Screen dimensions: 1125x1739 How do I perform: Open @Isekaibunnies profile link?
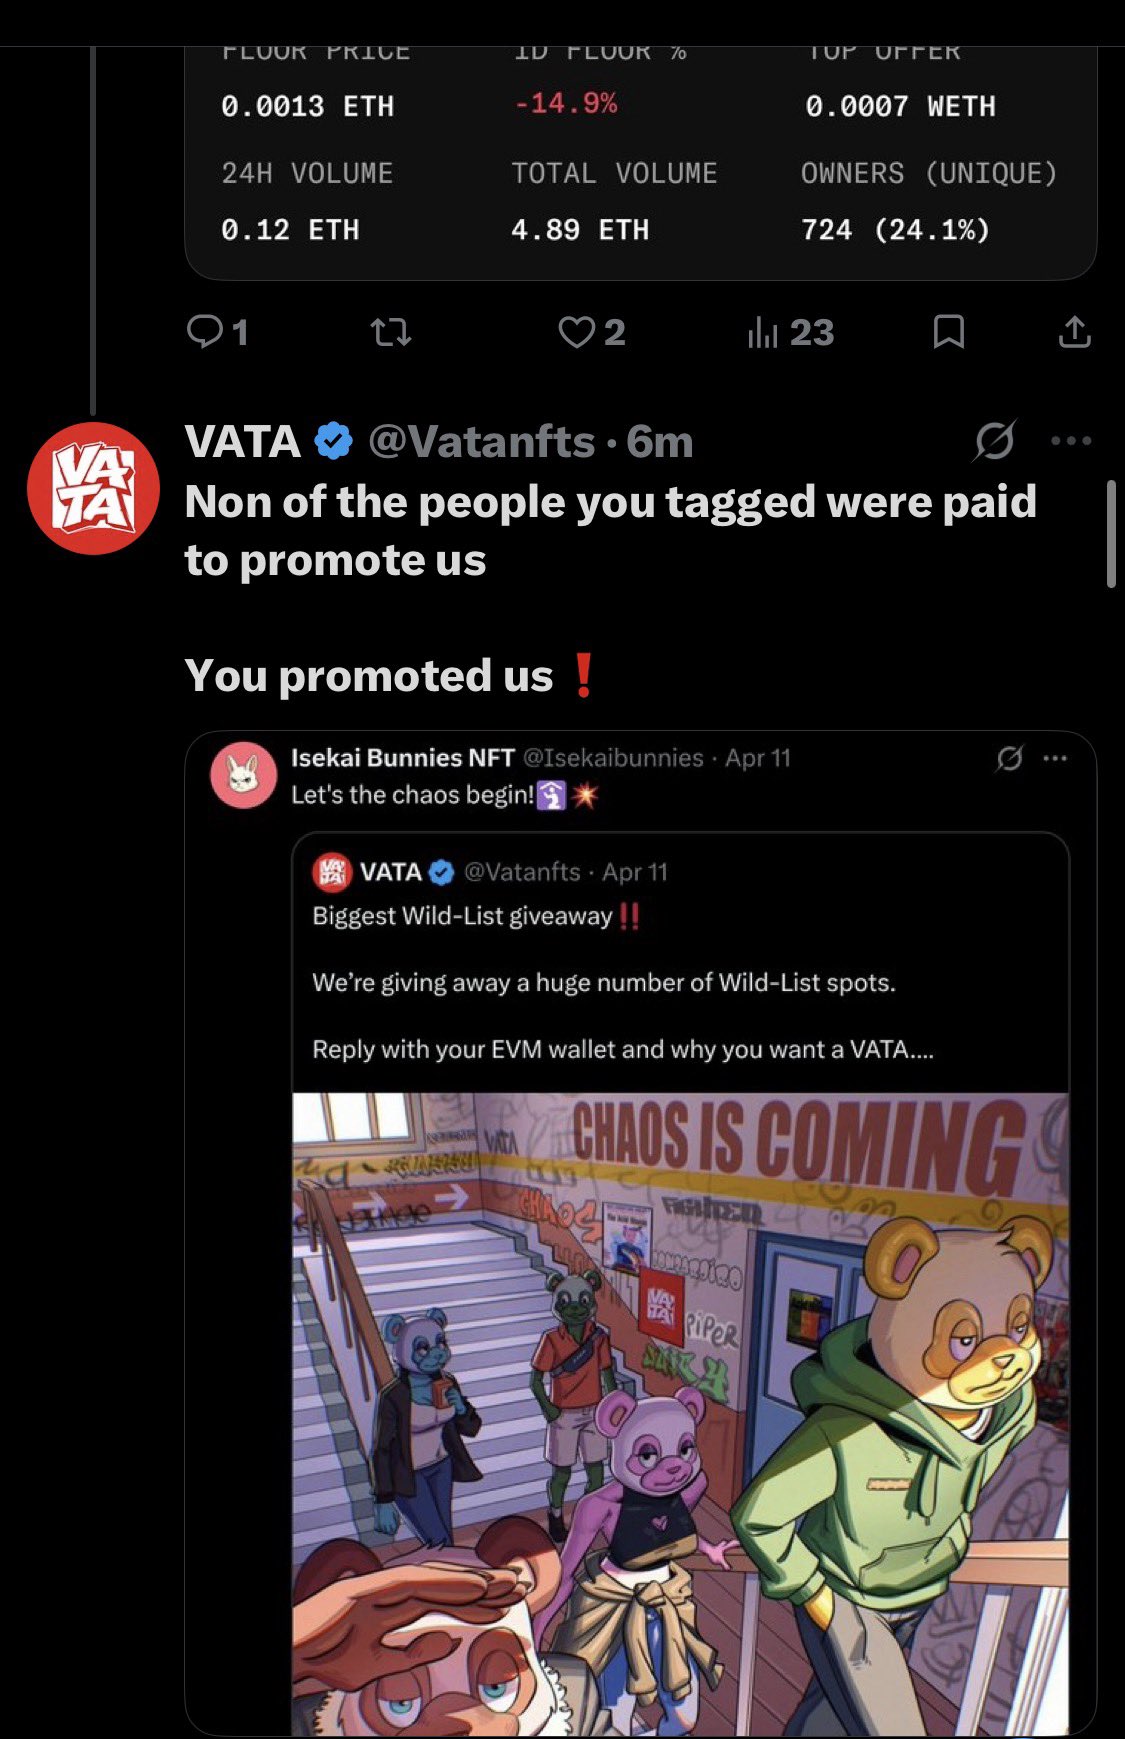613,758
